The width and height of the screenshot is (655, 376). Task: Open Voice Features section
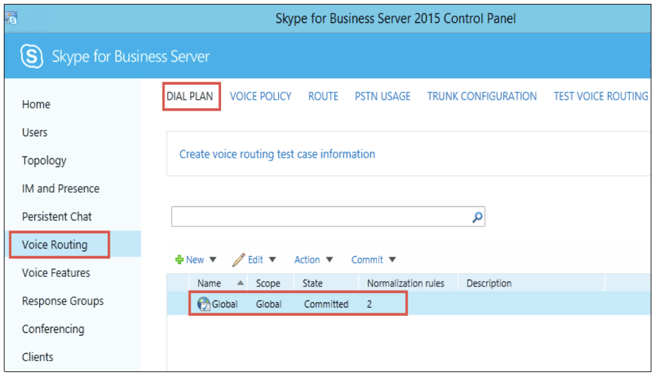tap(56, 273)
